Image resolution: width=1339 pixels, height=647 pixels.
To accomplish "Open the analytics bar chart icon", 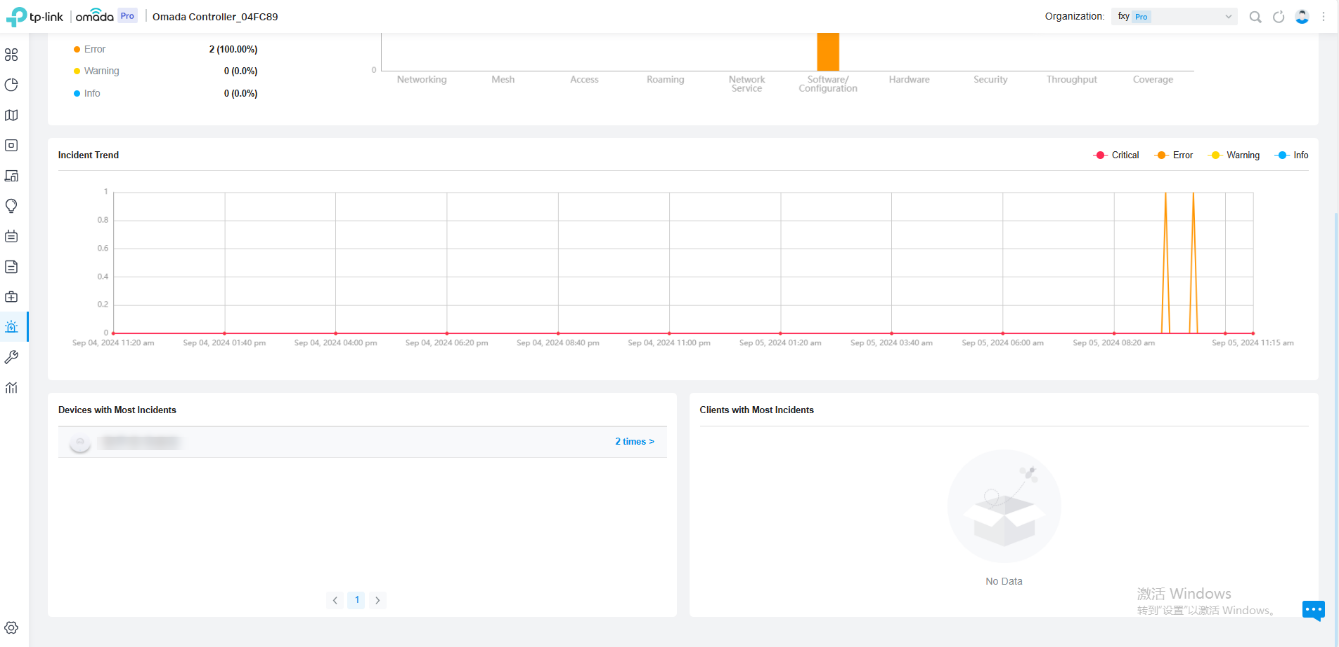I will [x=12, y=387].
